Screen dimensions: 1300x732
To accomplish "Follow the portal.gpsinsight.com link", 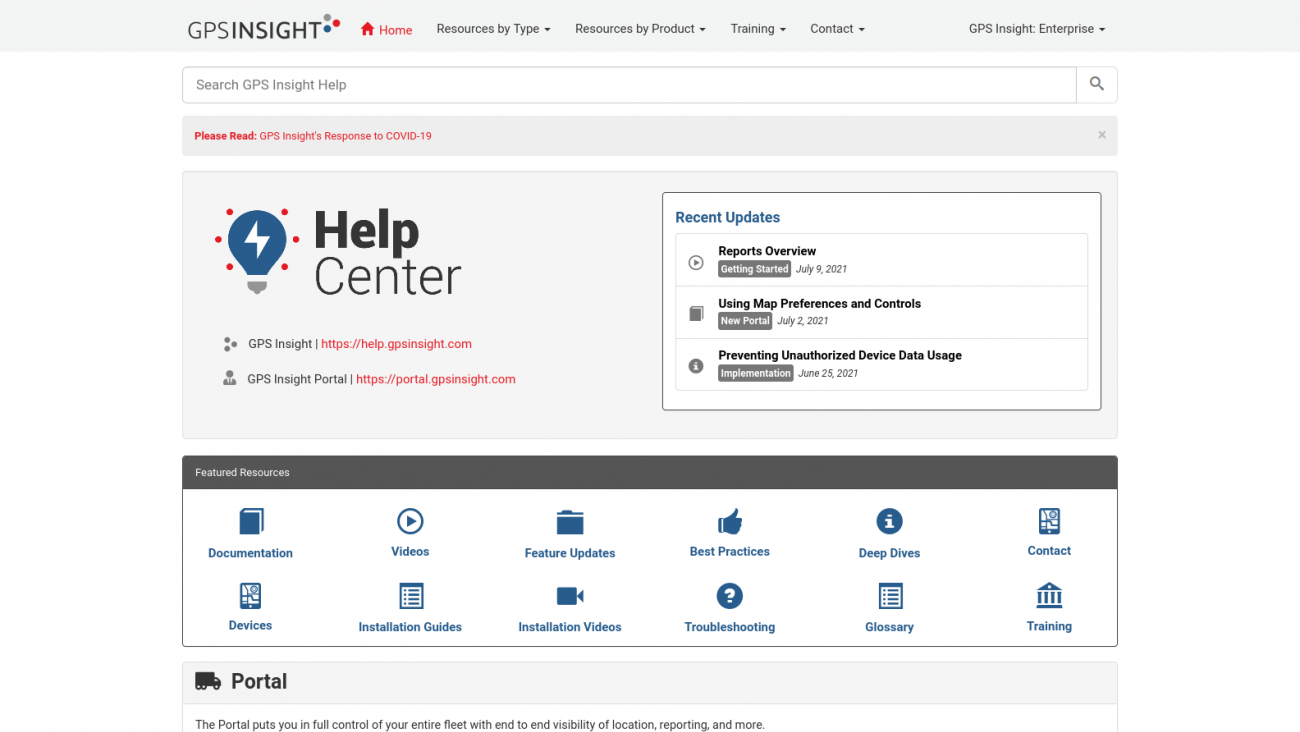I will (x=435, y=379).
